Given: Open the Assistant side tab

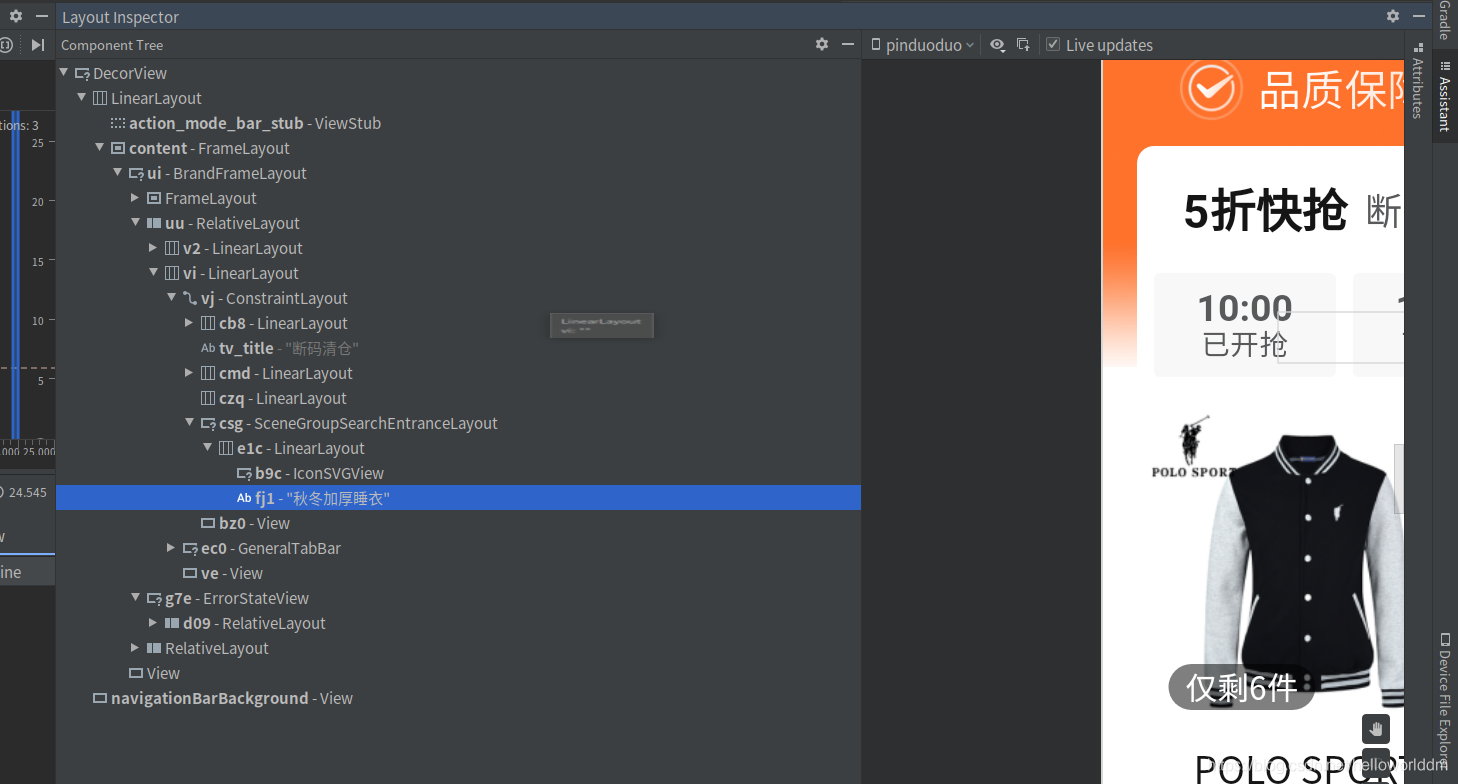Looking at the screenshot, I should (x=1445, y=96).
